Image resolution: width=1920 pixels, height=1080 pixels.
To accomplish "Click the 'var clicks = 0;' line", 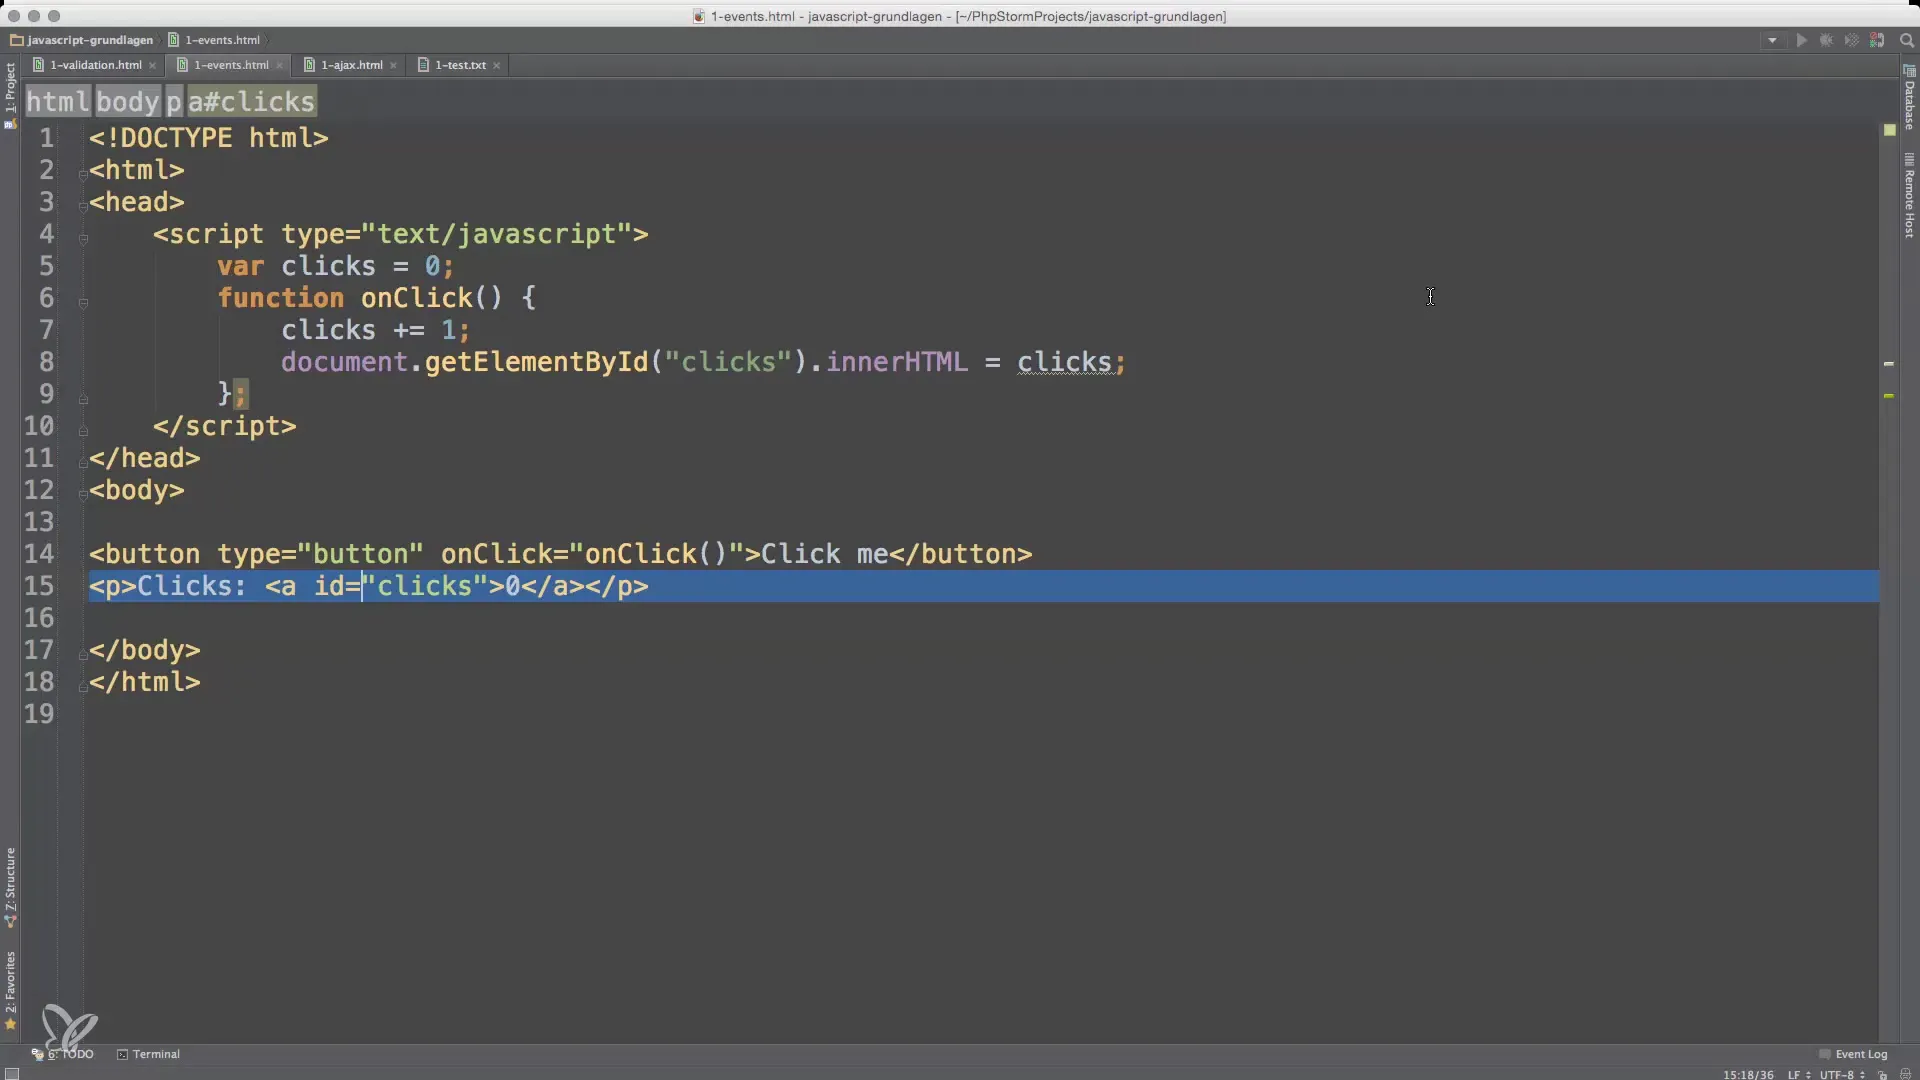I will 335,266.
